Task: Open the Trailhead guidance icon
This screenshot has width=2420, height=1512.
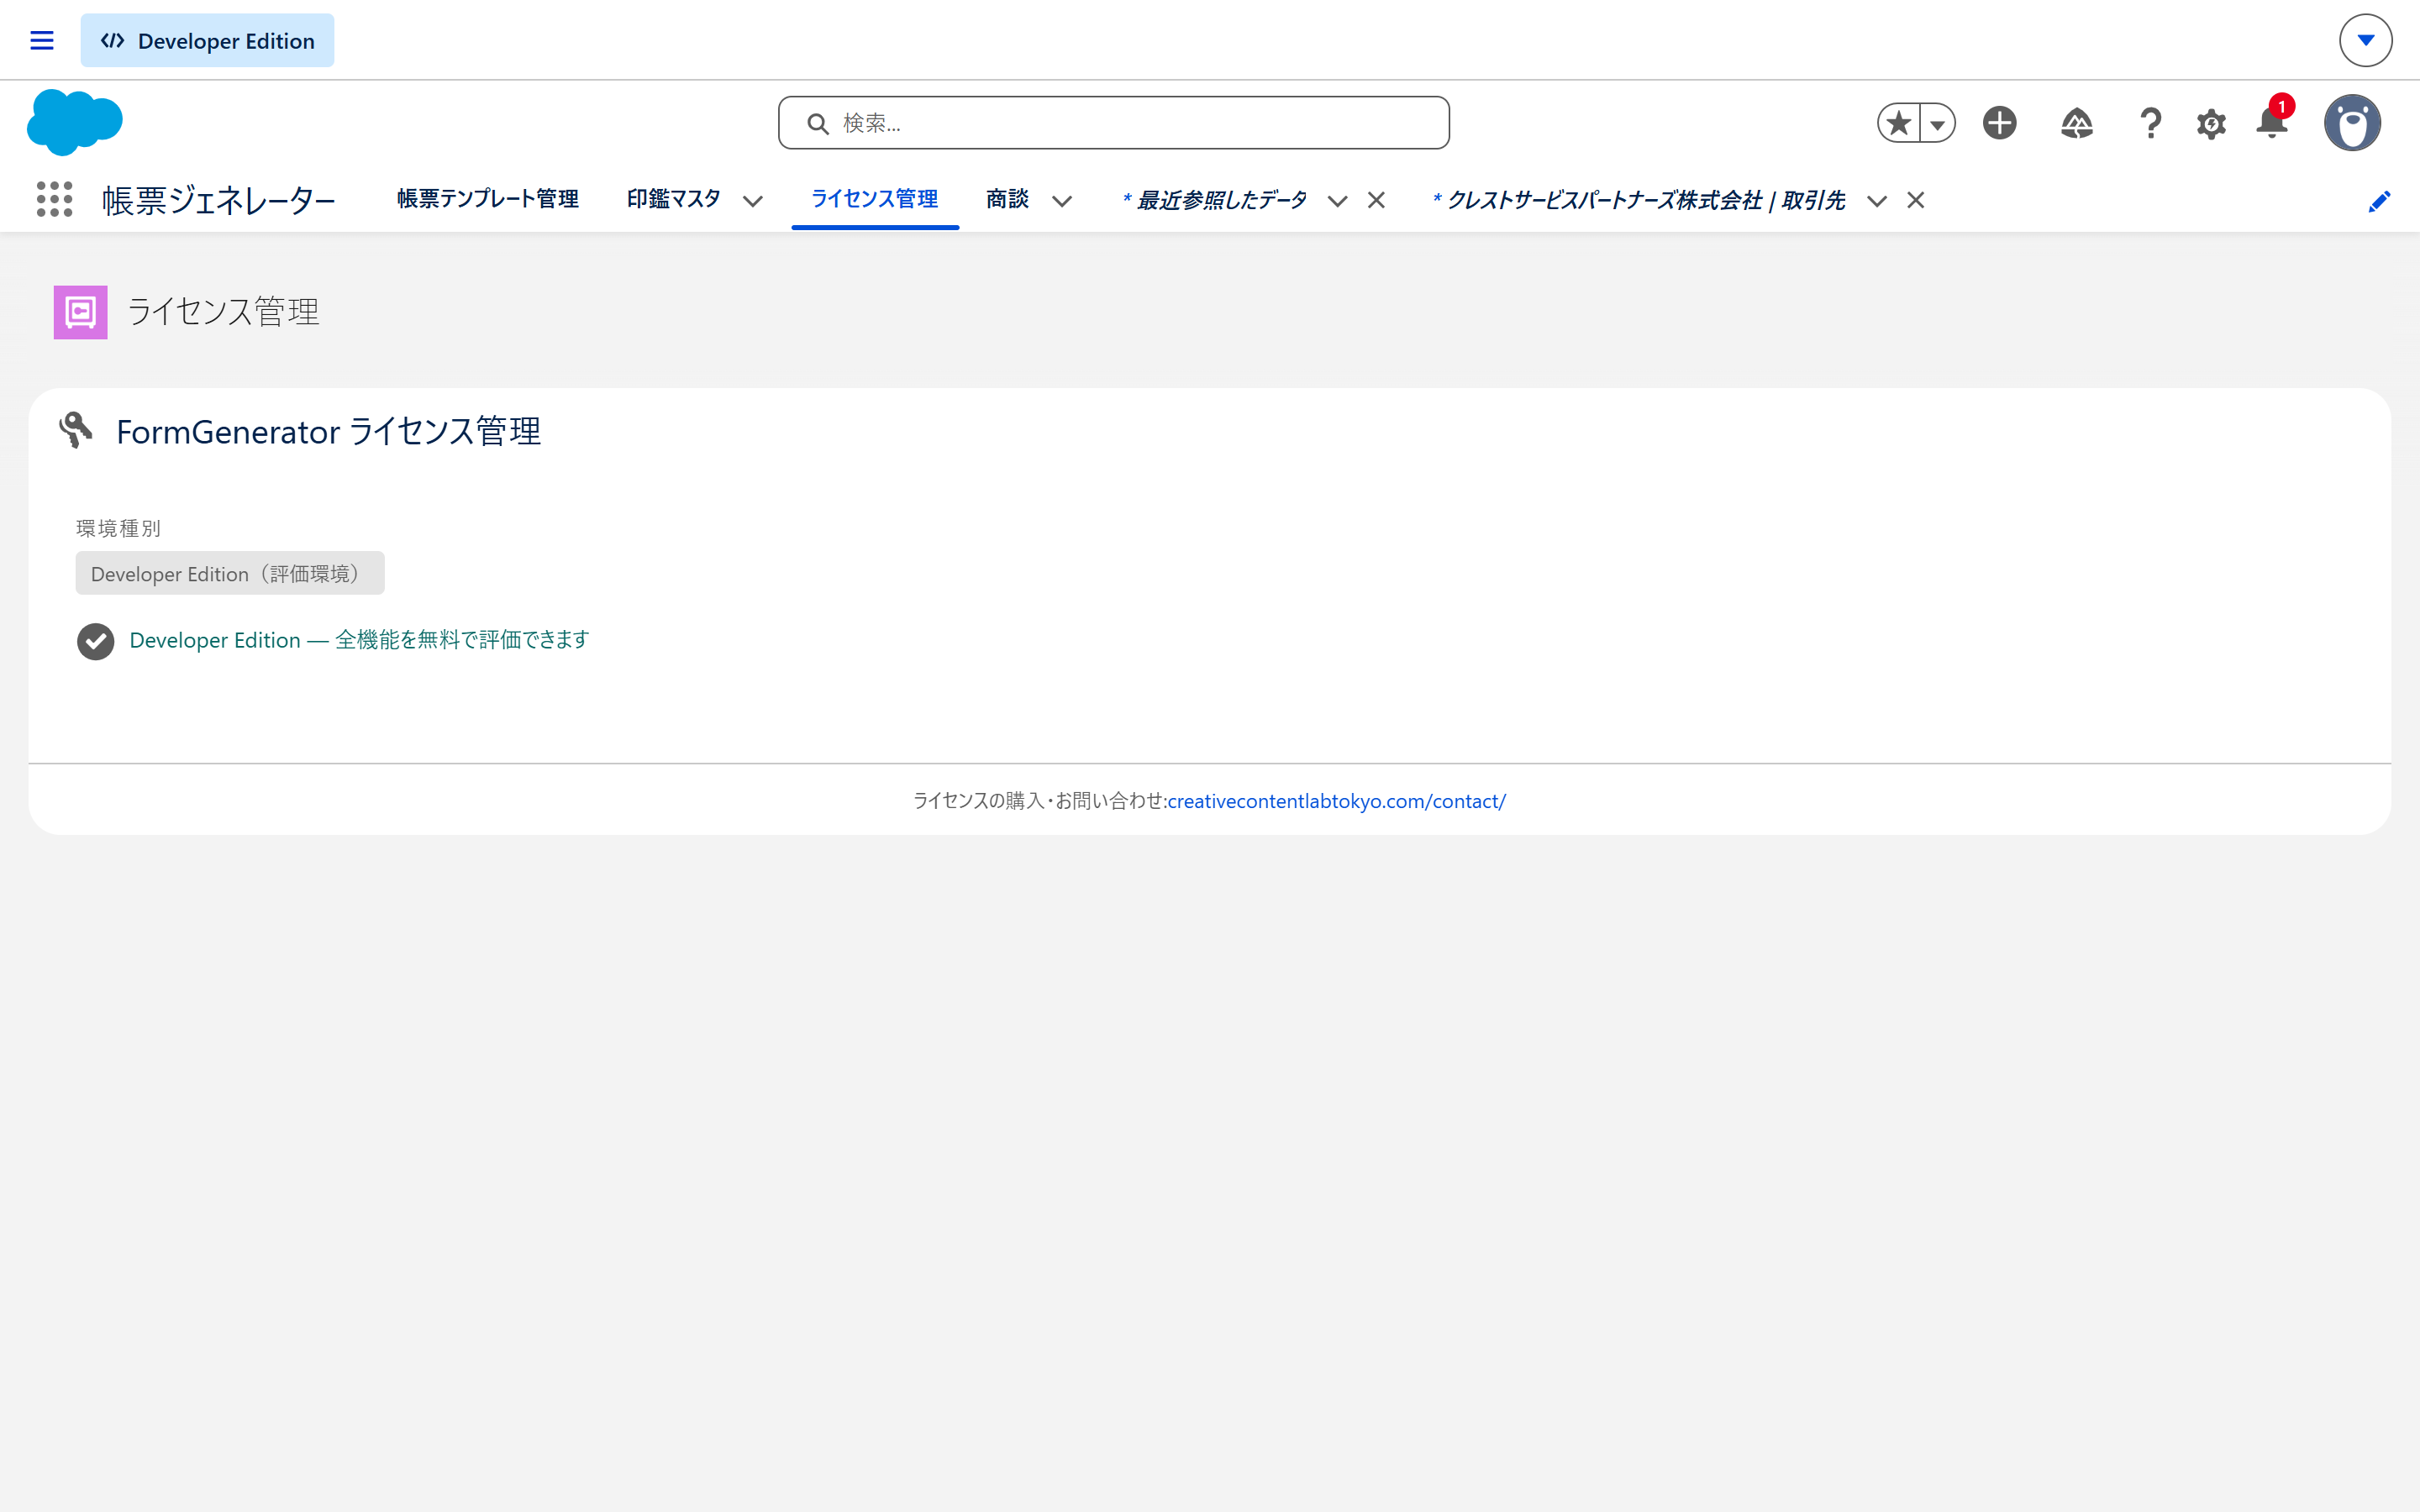Action: point(2076,123)
